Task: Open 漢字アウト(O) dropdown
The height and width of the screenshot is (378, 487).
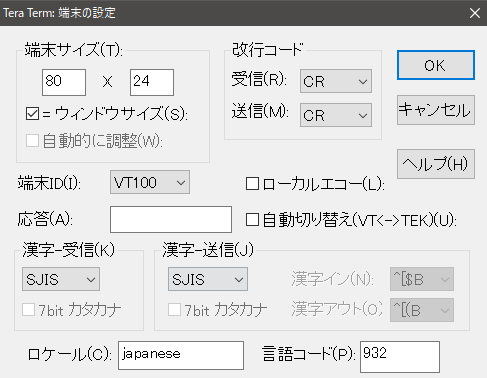Action: pyautogui.click(x=422, y=310)
